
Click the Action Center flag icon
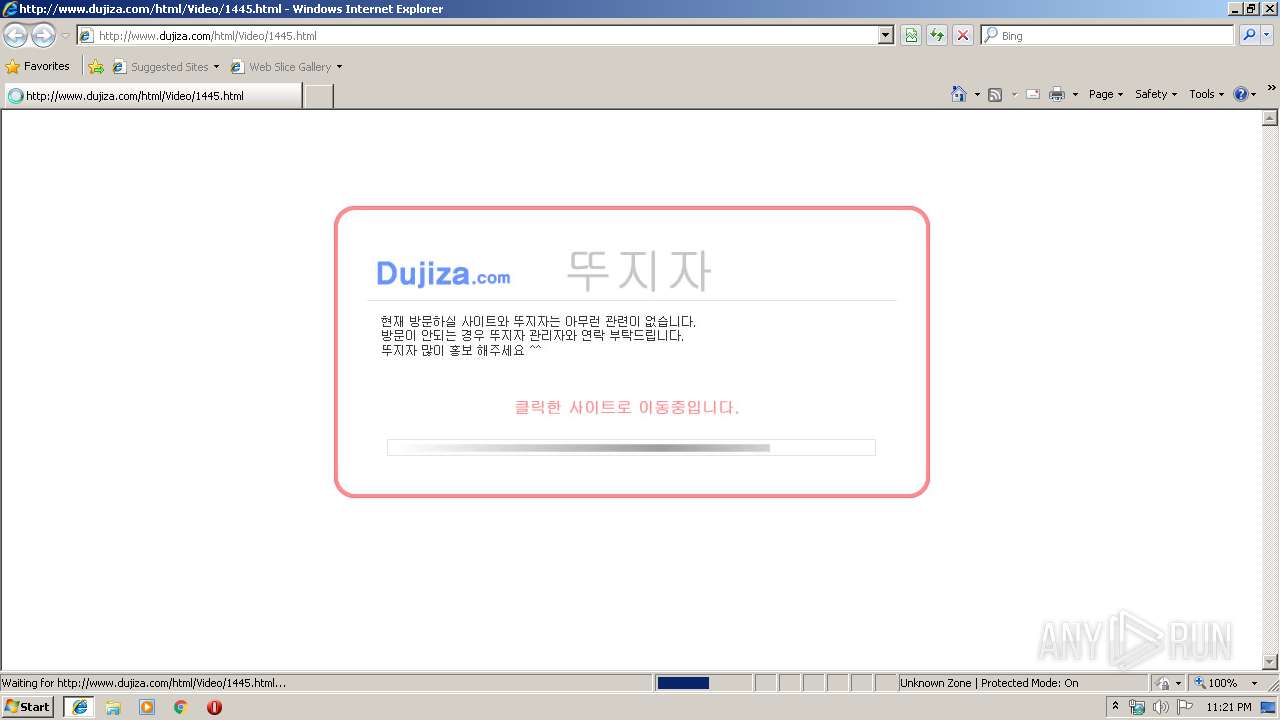click(1185, 707)
